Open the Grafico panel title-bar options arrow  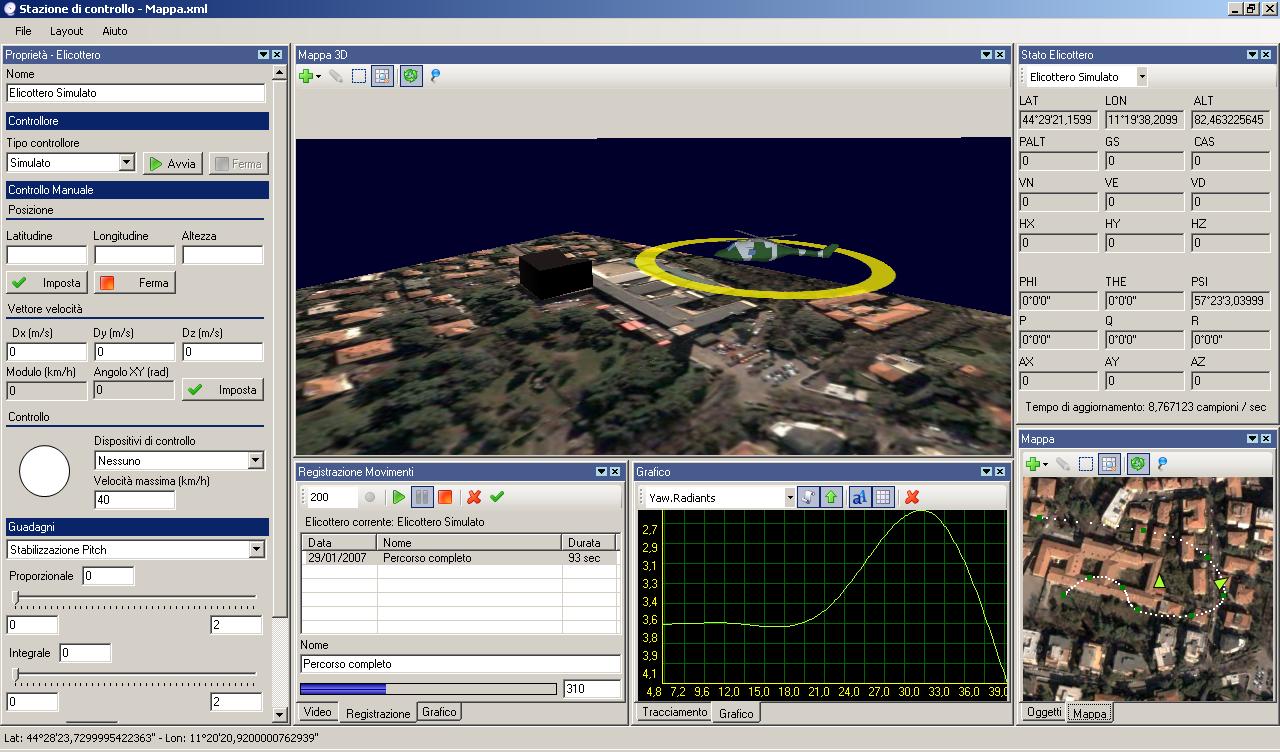tap(986, 472)
